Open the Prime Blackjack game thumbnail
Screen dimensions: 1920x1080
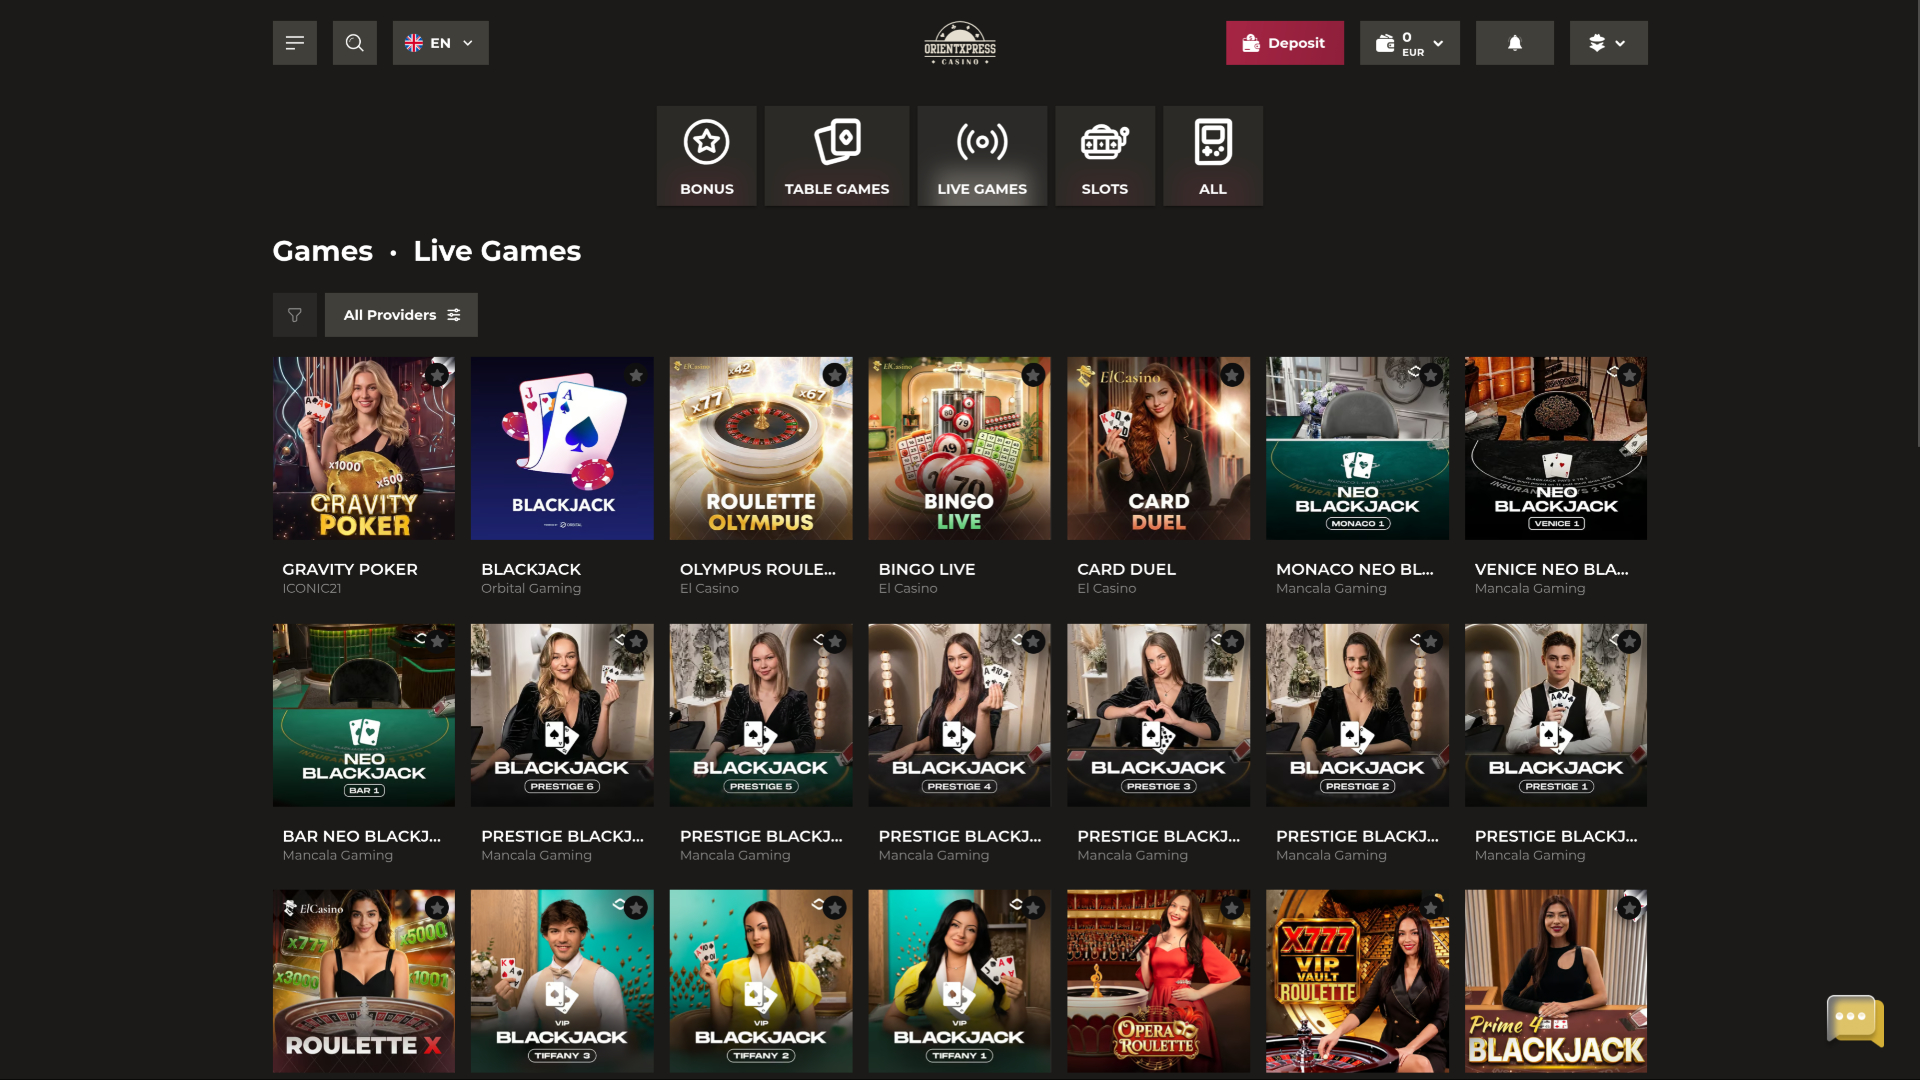click(x=1556, y=981)
